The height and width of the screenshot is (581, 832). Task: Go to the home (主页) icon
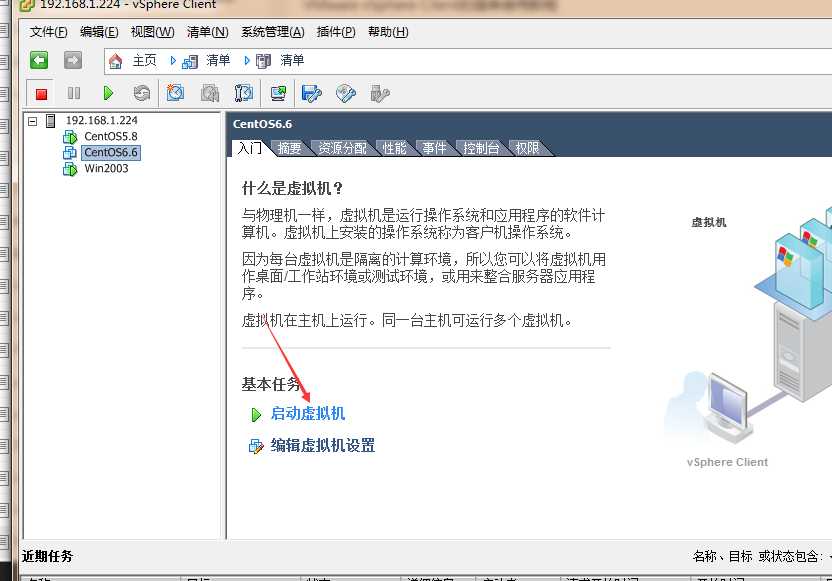[115, 61]
